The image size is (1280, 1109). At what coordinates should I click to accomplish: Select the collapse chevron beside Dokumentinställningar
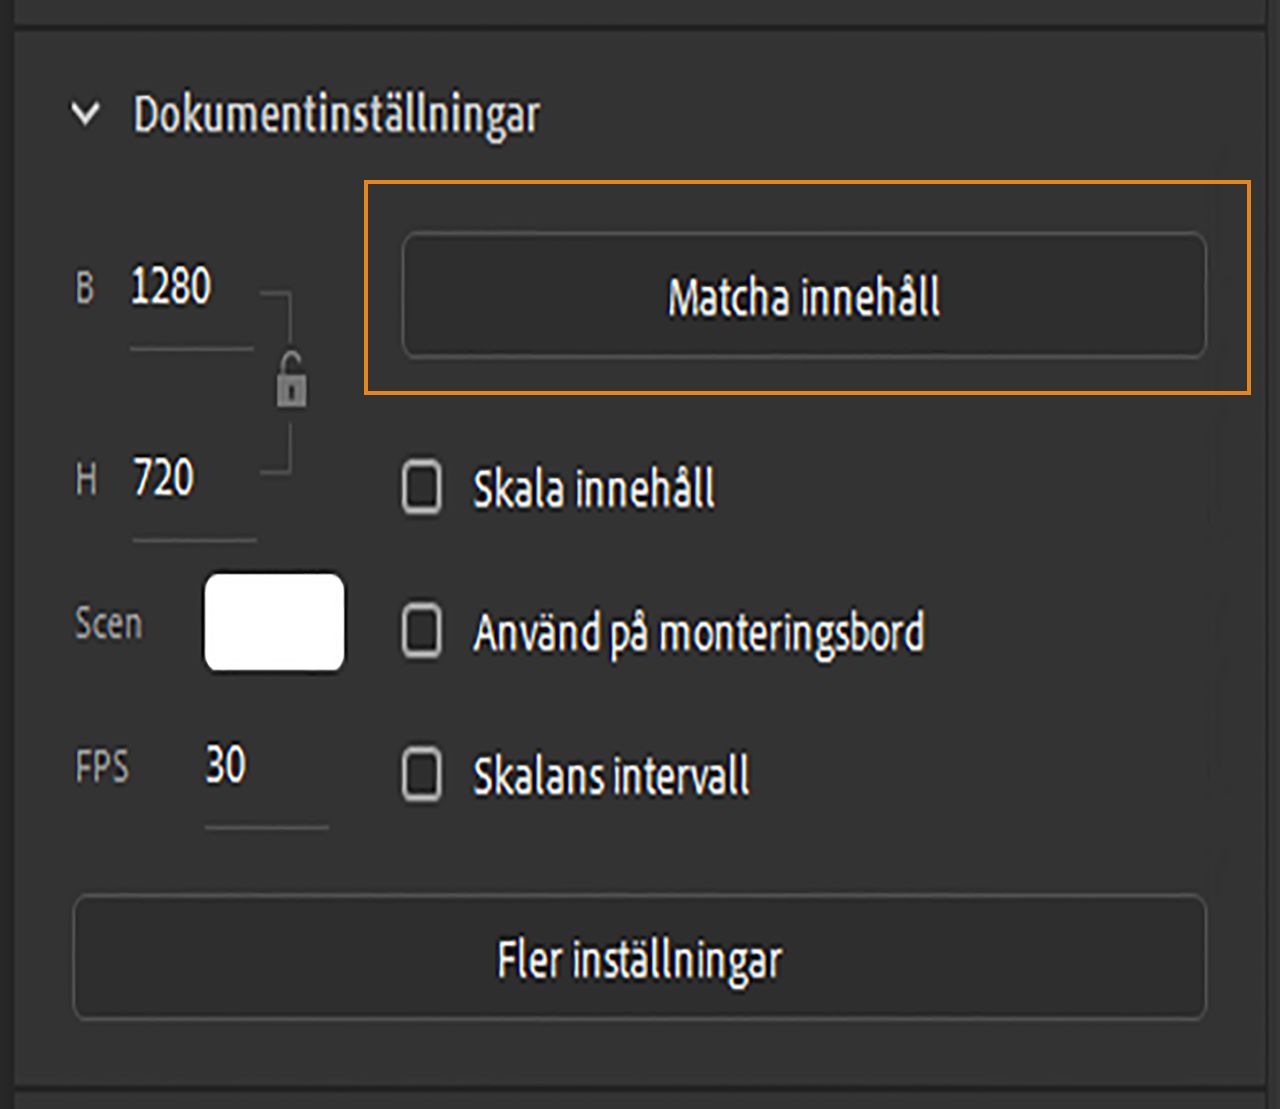click(86, 114)
